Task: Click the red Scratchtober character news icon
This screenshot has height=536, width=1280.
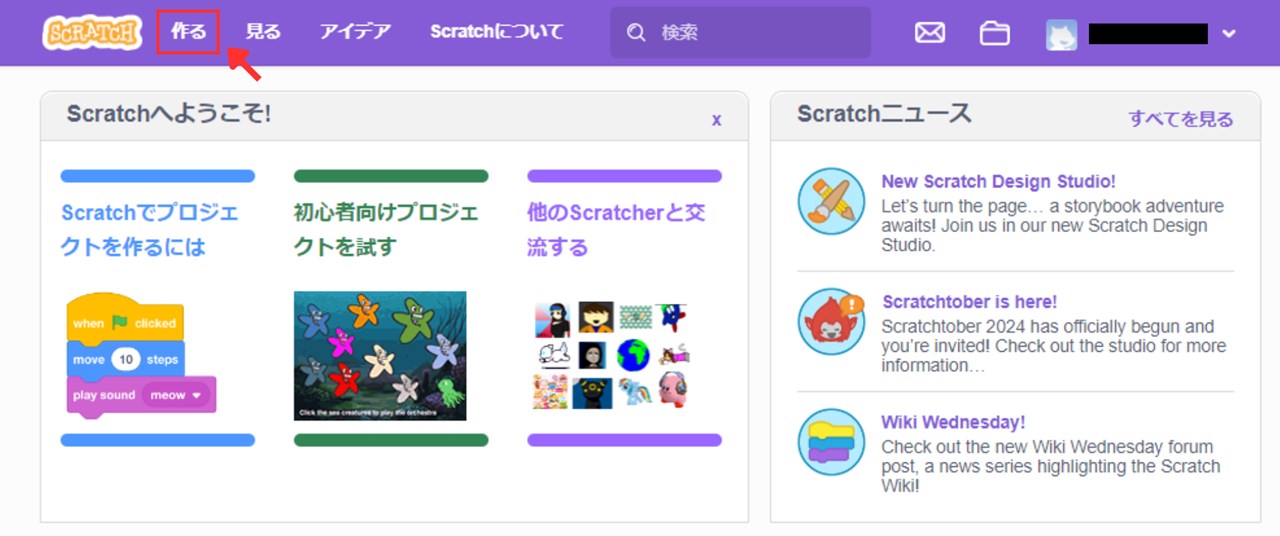Action: pos(831,322)
